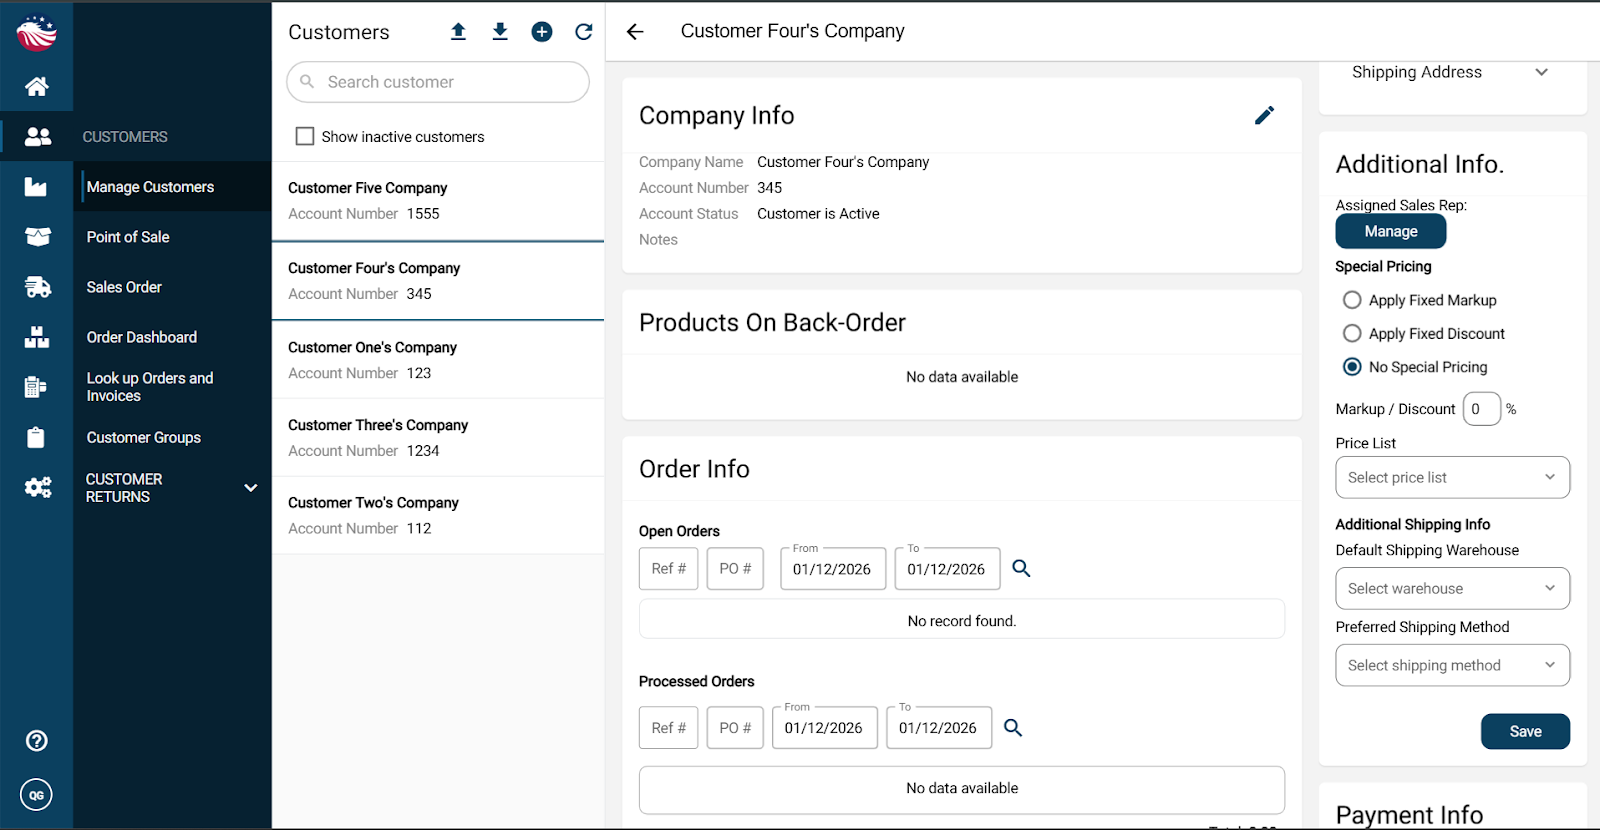Open the help question mark icon
This screenshot has height=830, width=1600.
pyautogui.click(x=37, y=741)
